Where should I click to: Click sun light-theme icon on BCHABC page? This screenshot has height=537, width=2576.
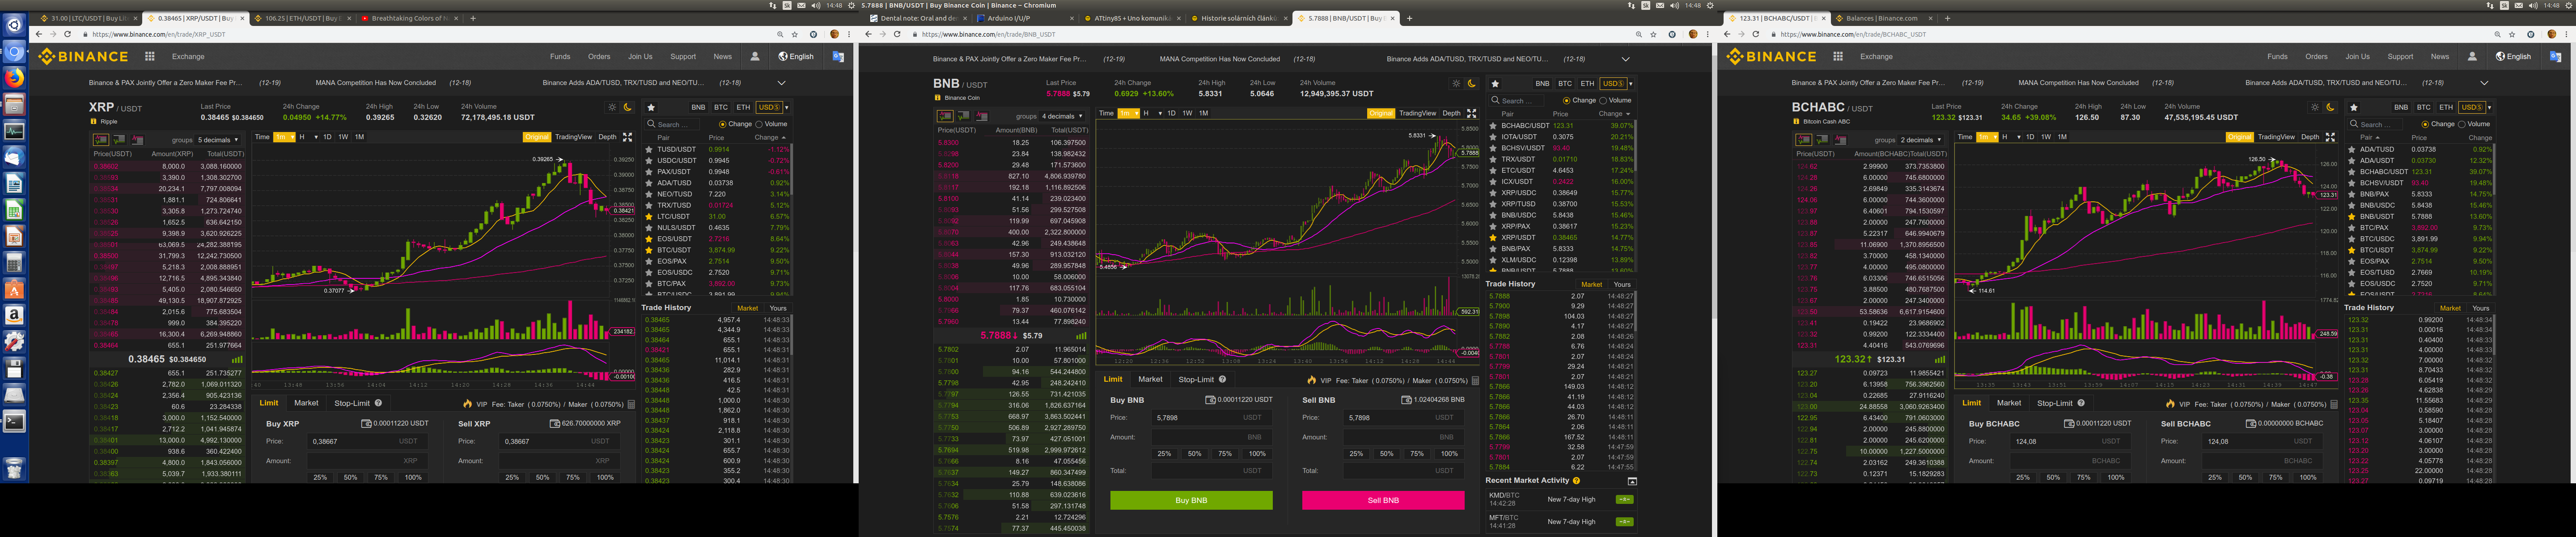[2314, 107]
